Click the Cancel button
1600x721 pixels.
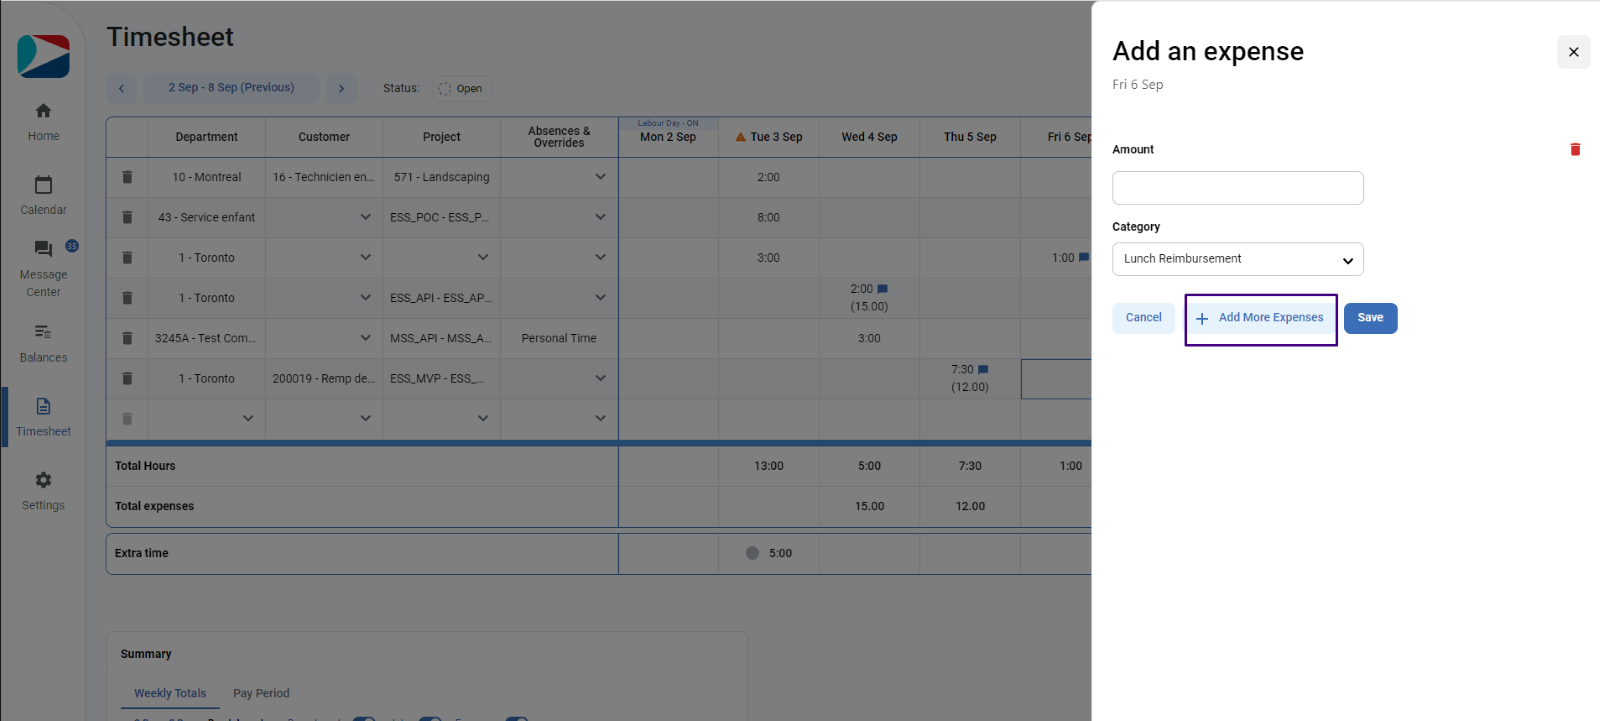point(1143,318)
